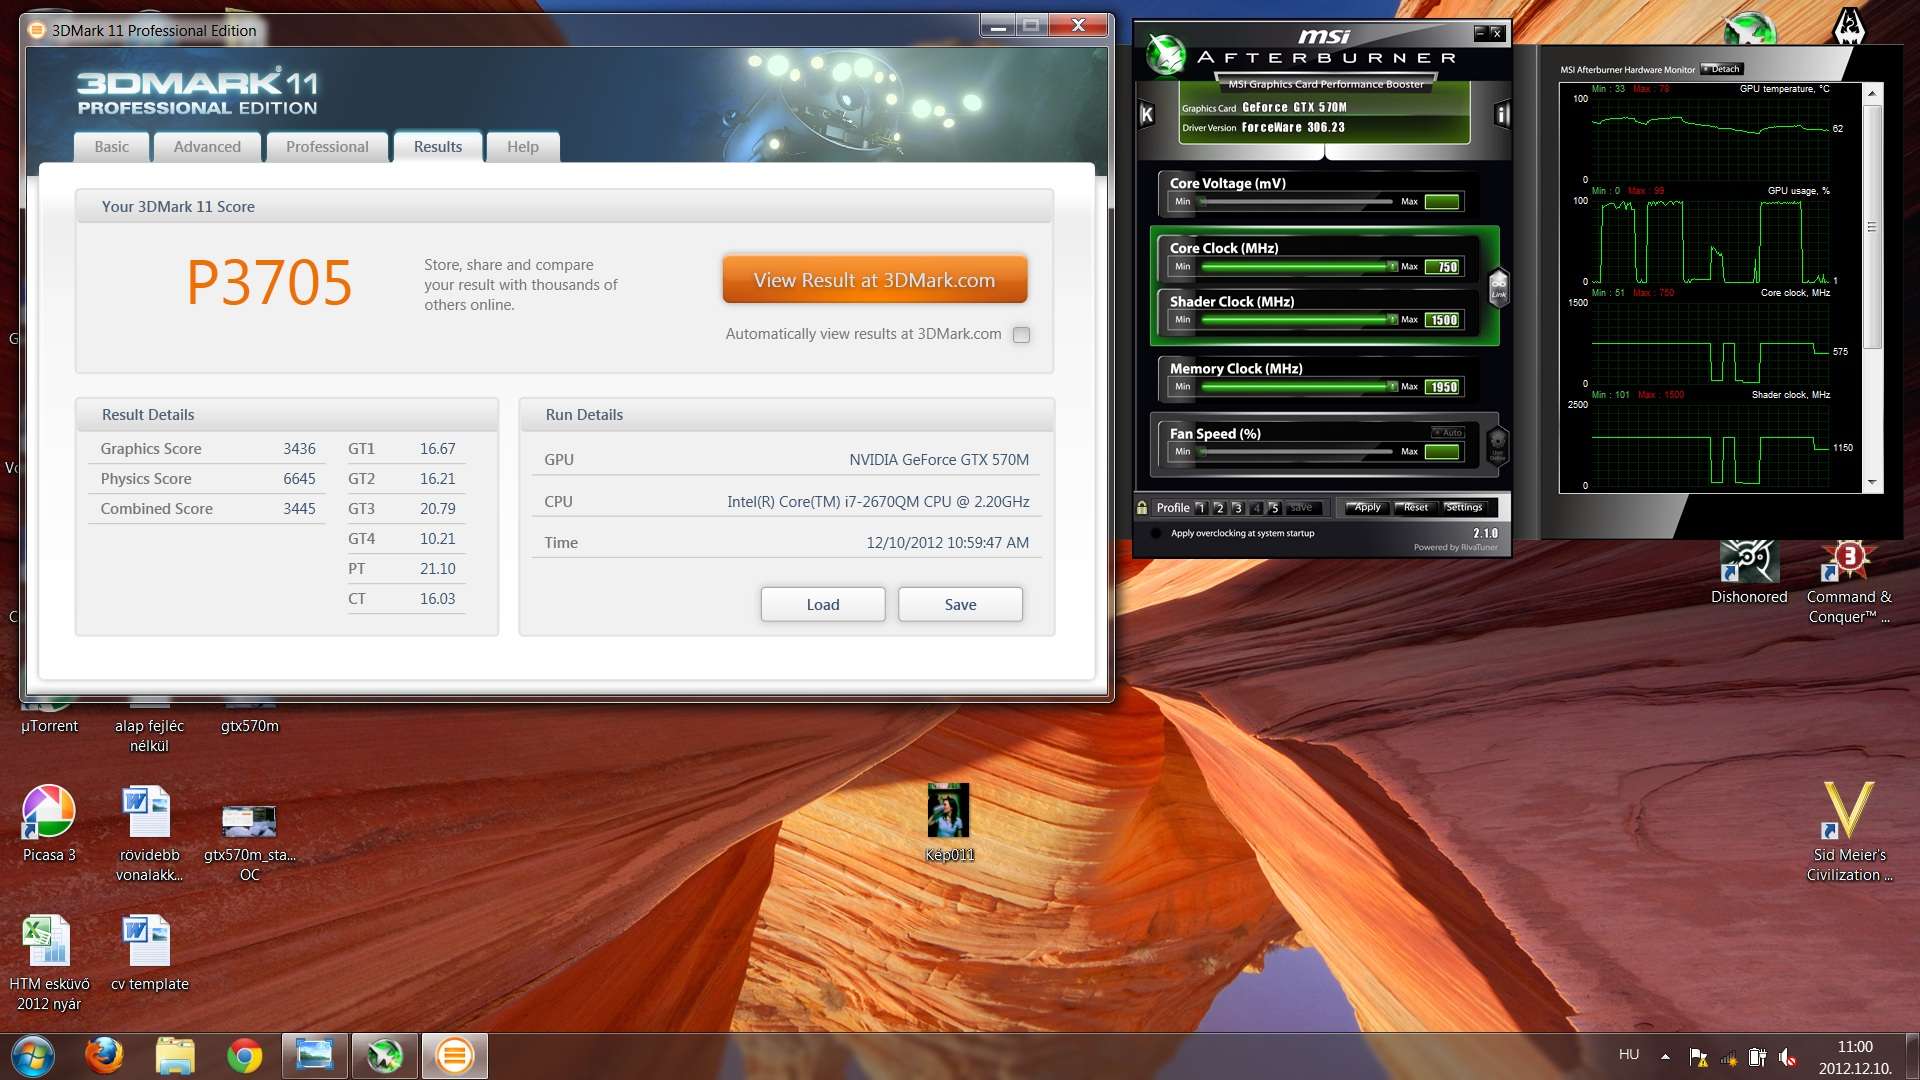The height and width of the screenshot is (1080, 1920).
Task: Enable automatically view results at 3DMark.com
Action: pos(1021,335)
